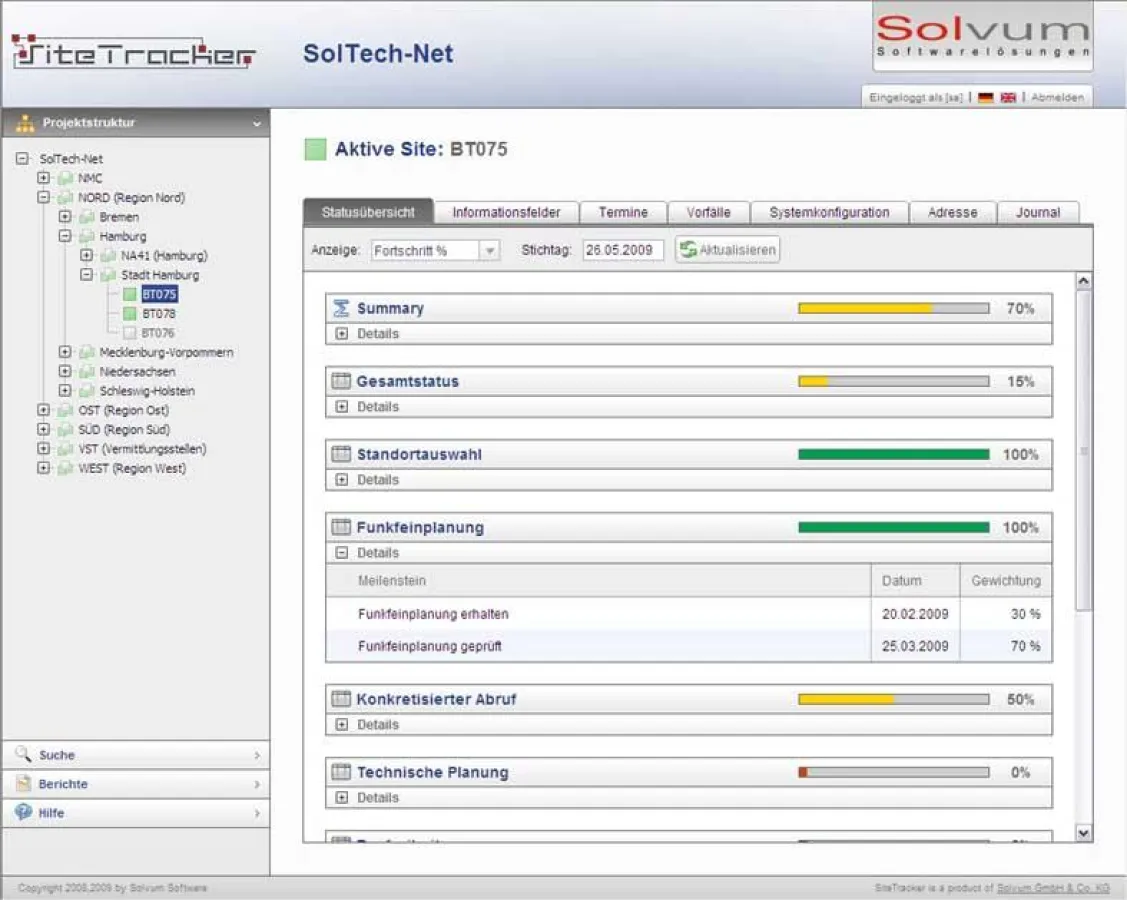The image size is (1127, 900).
Task: Switch to the Termine tab
Action: (x=623, y=212)
